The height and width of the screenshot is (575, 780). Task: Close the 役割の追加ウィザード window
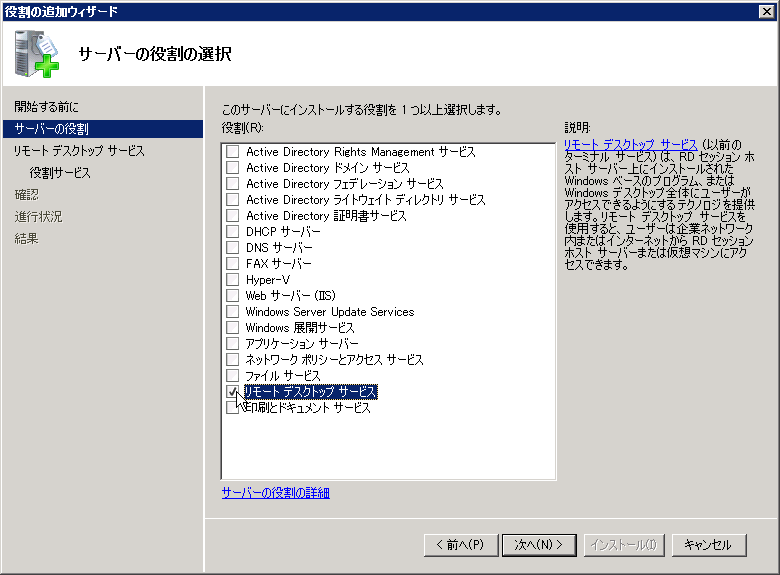point(767,11)
